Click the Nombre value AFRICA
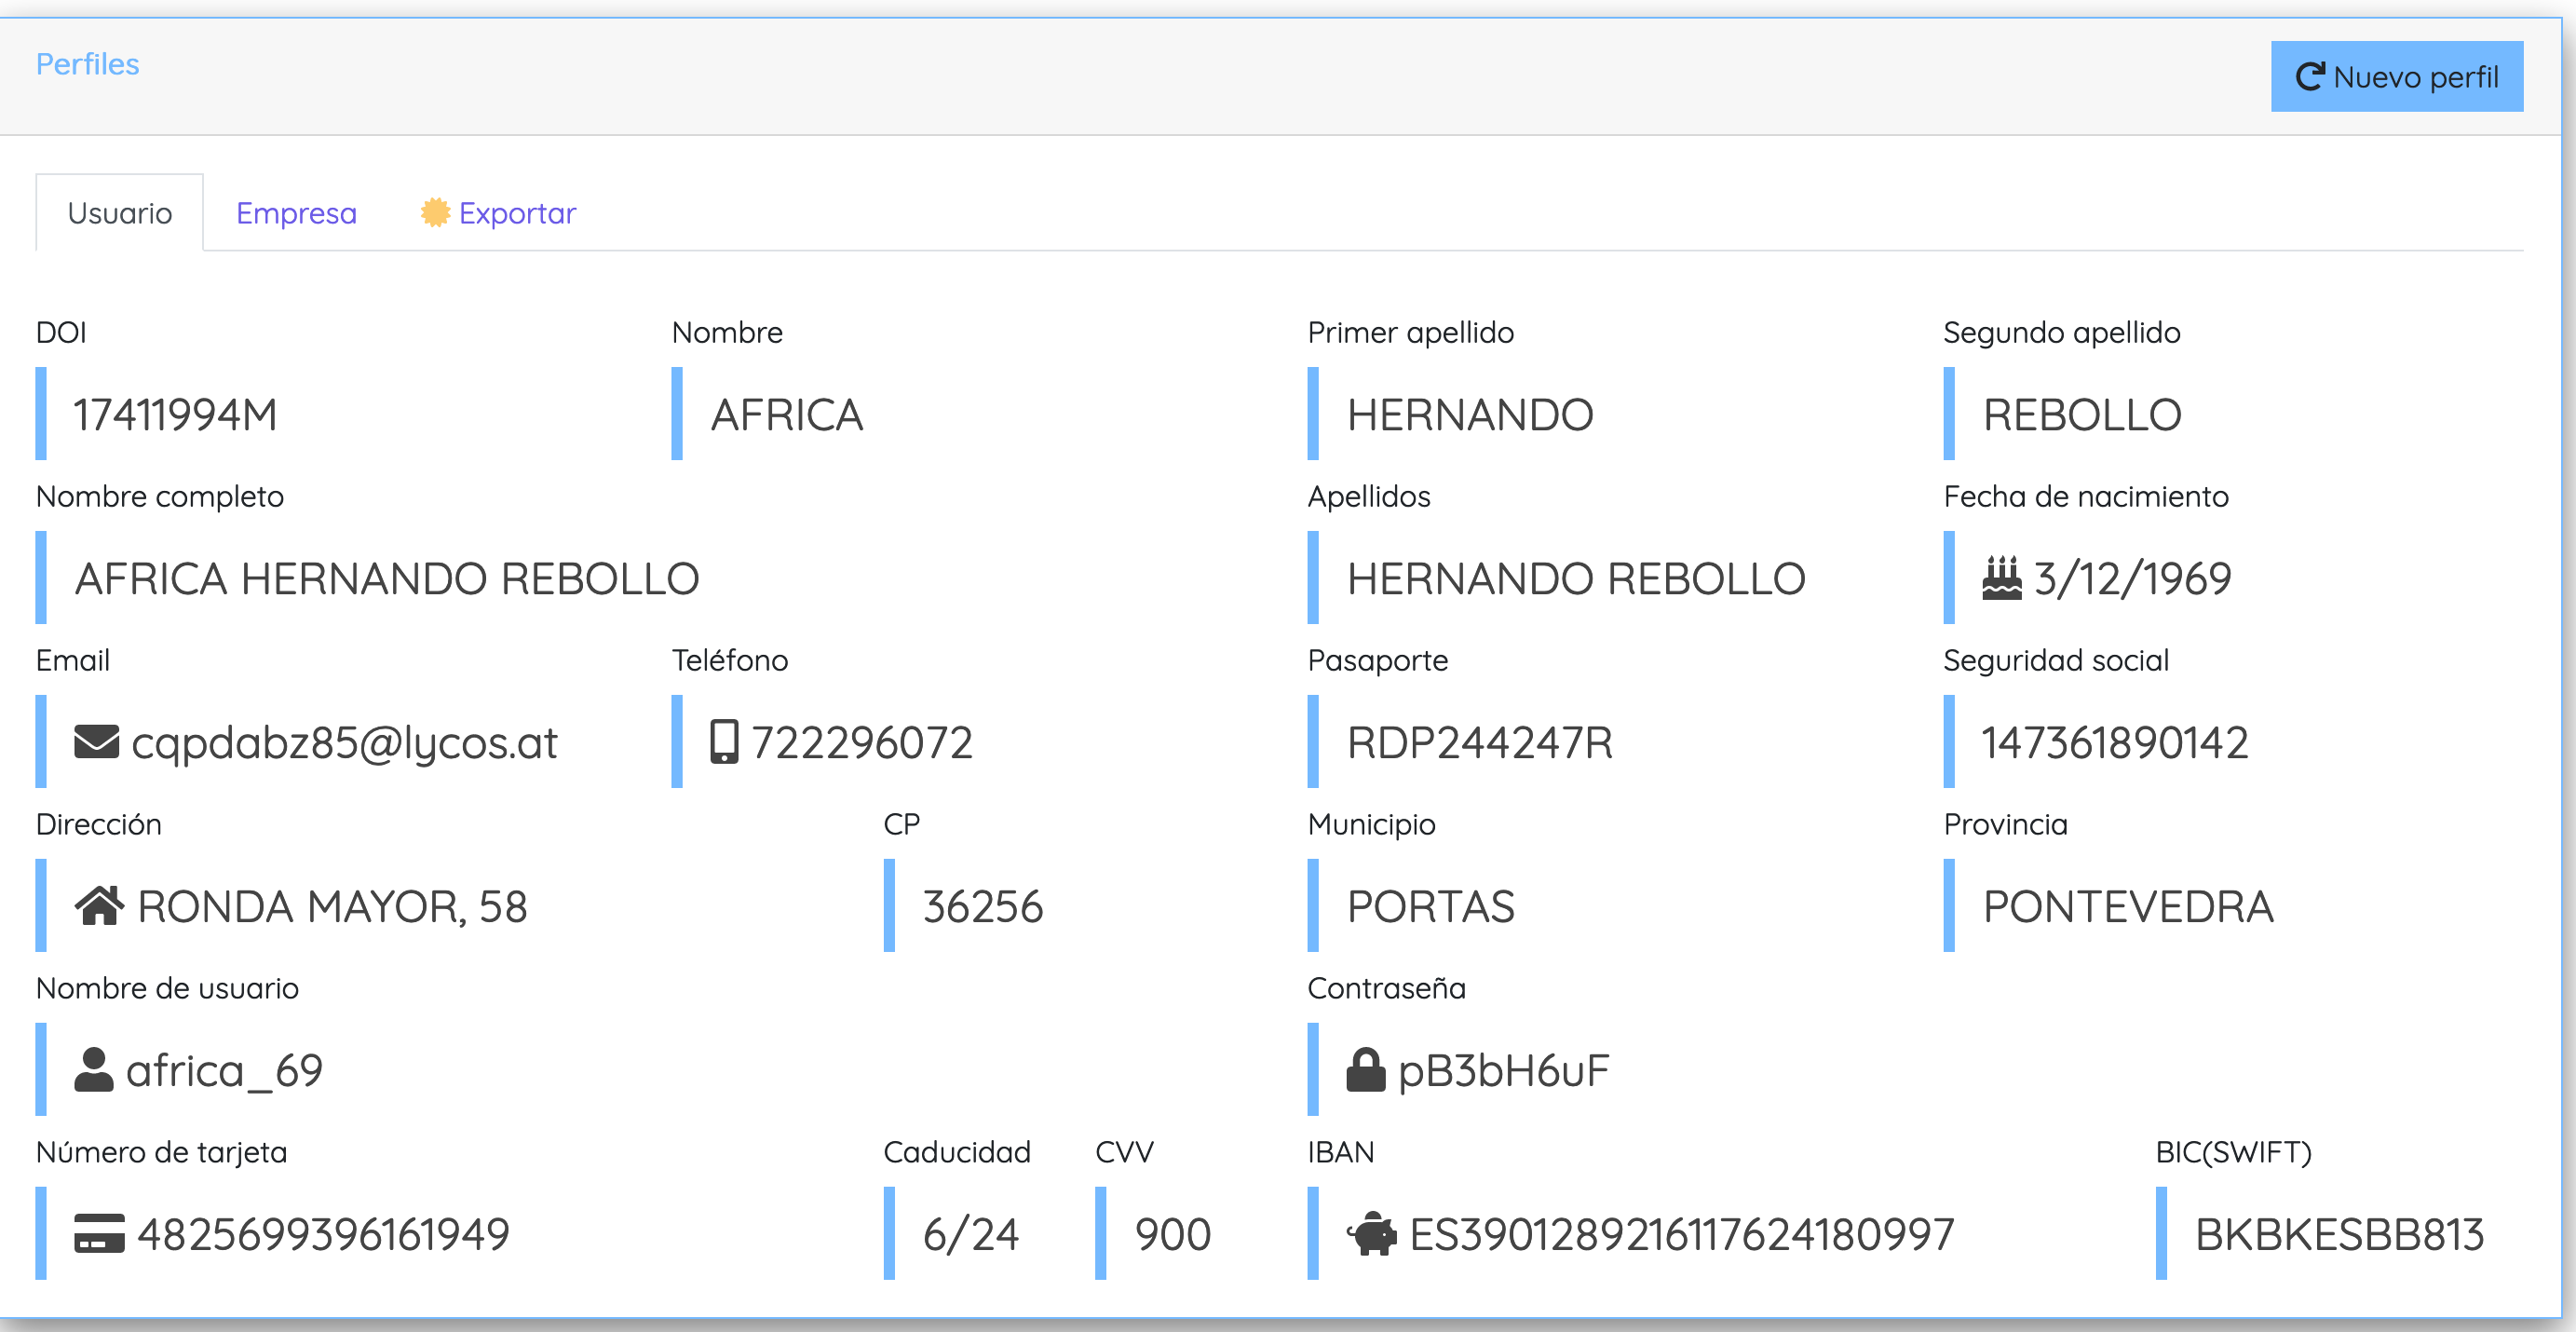The image size is (2576, 1332). 787,414
